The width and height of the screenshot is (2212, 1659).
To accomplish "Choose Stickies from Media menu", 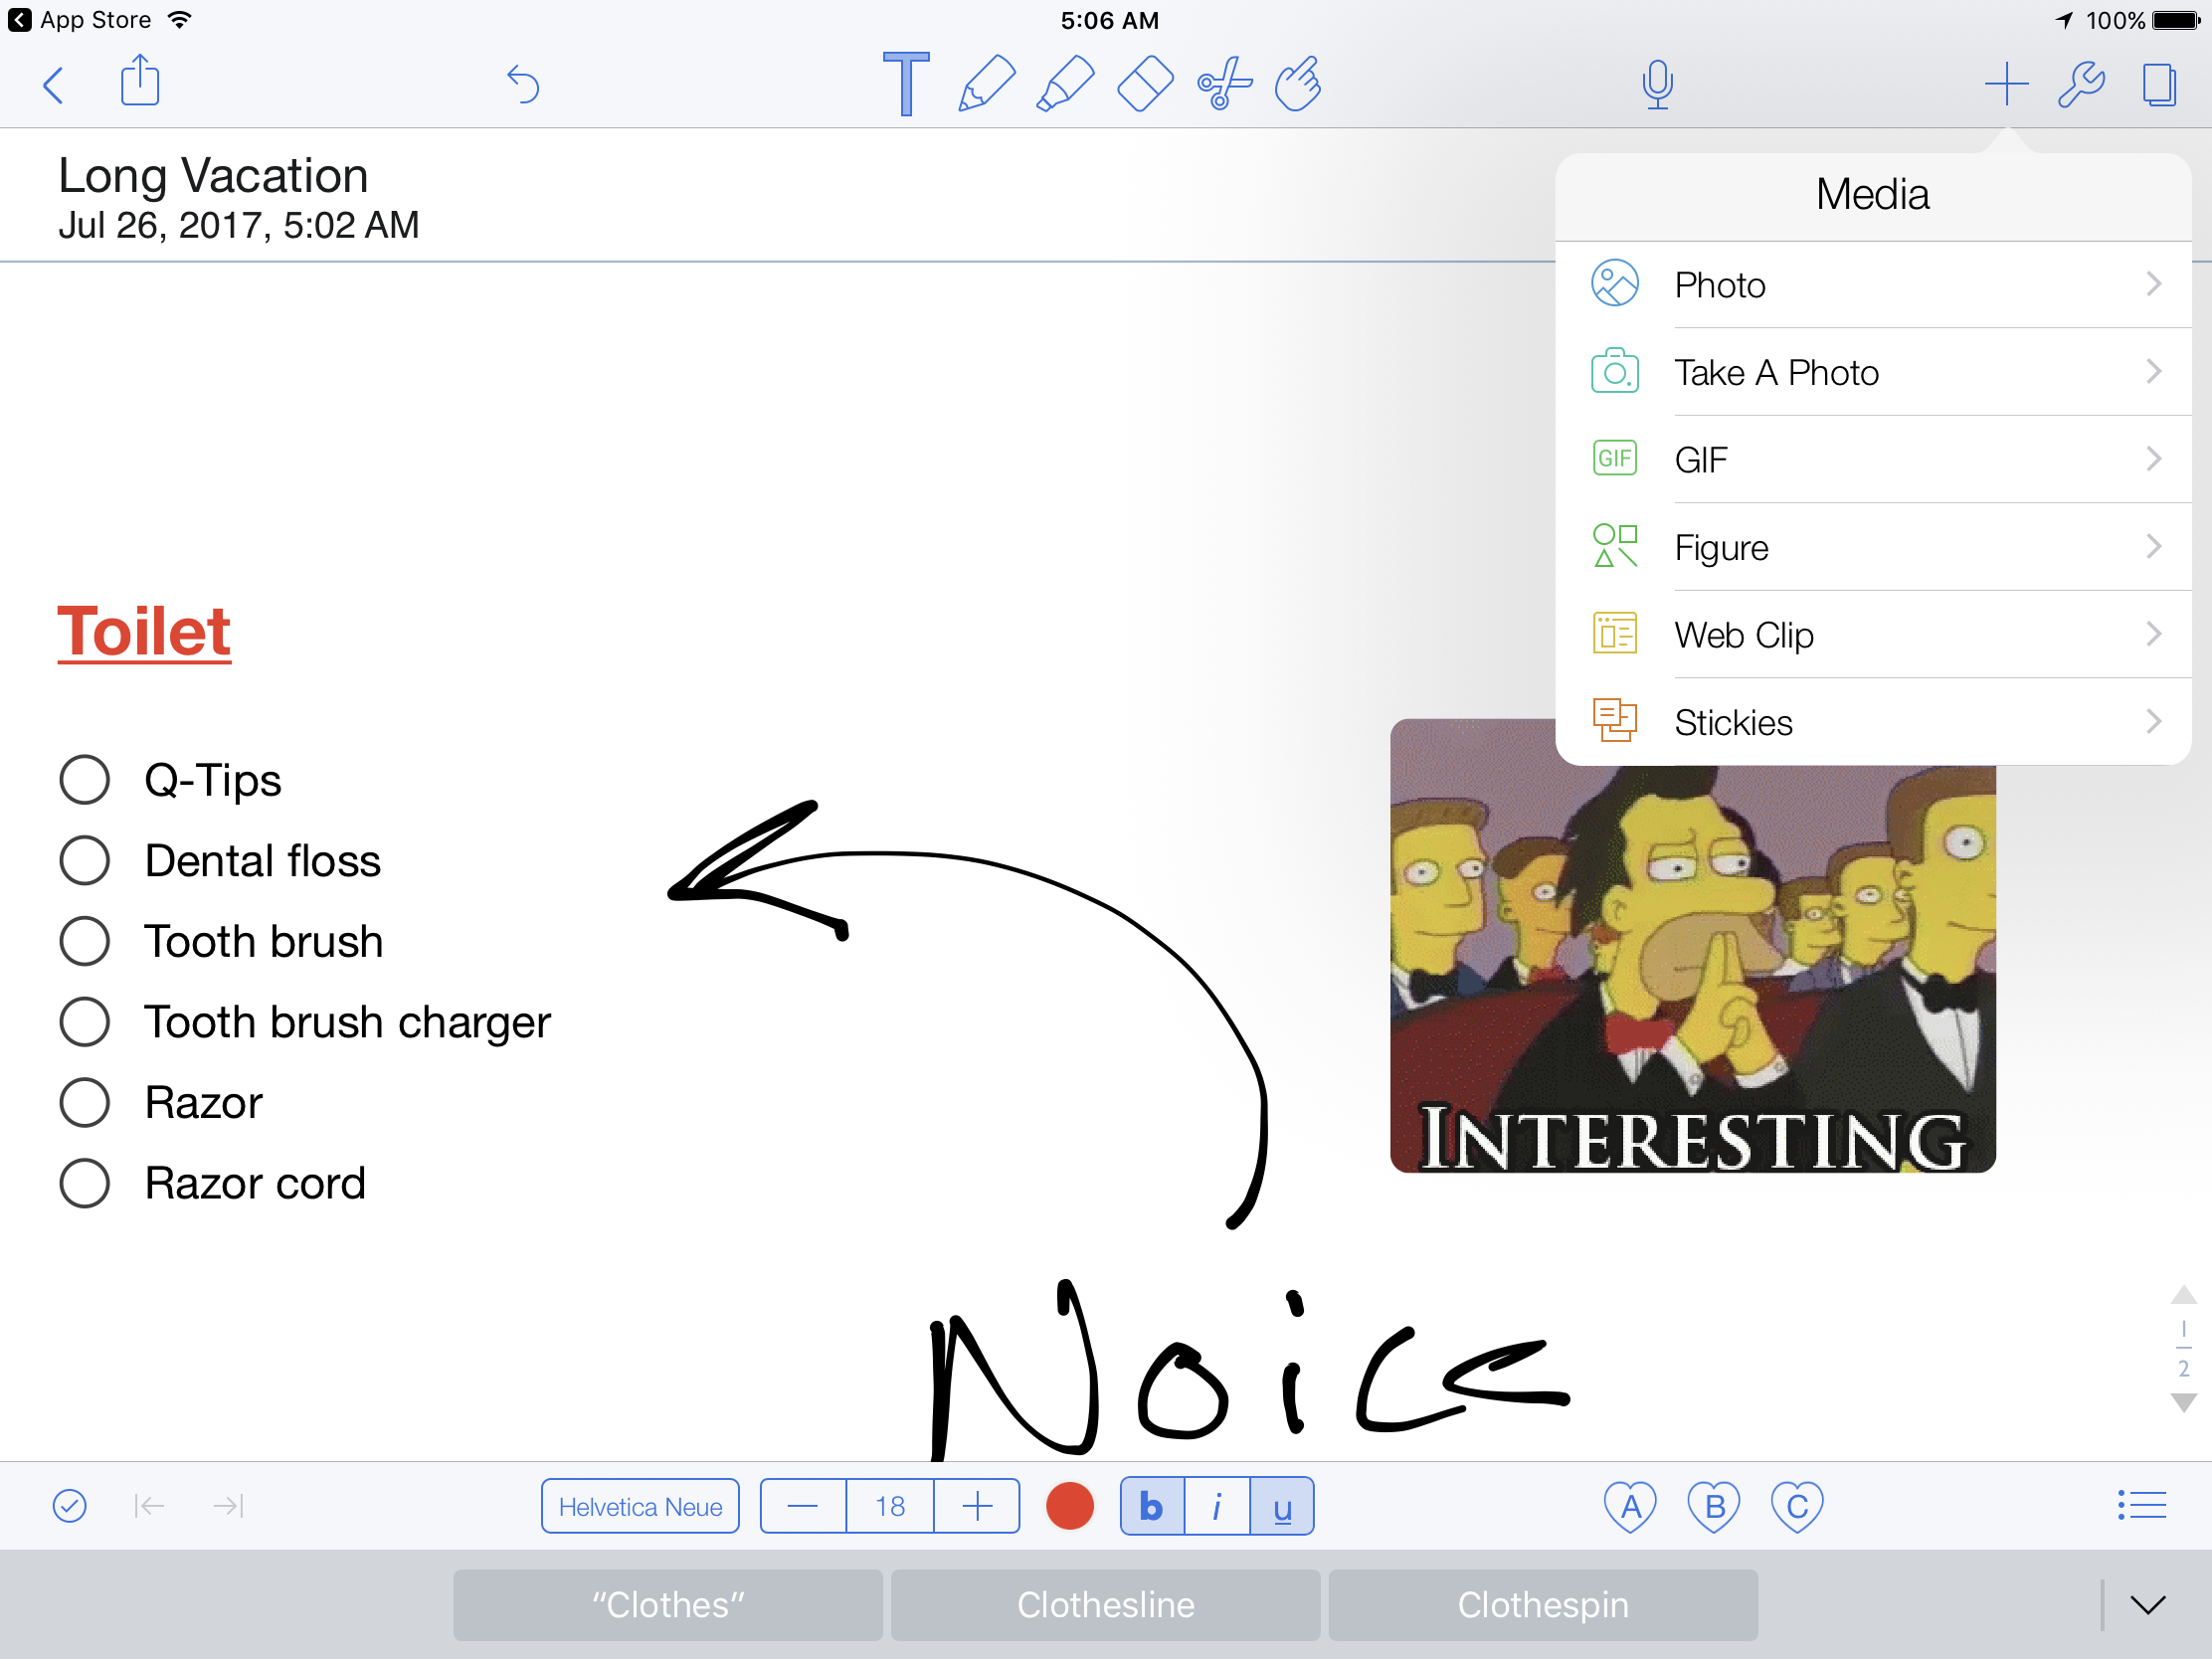I will [1874, 722].
